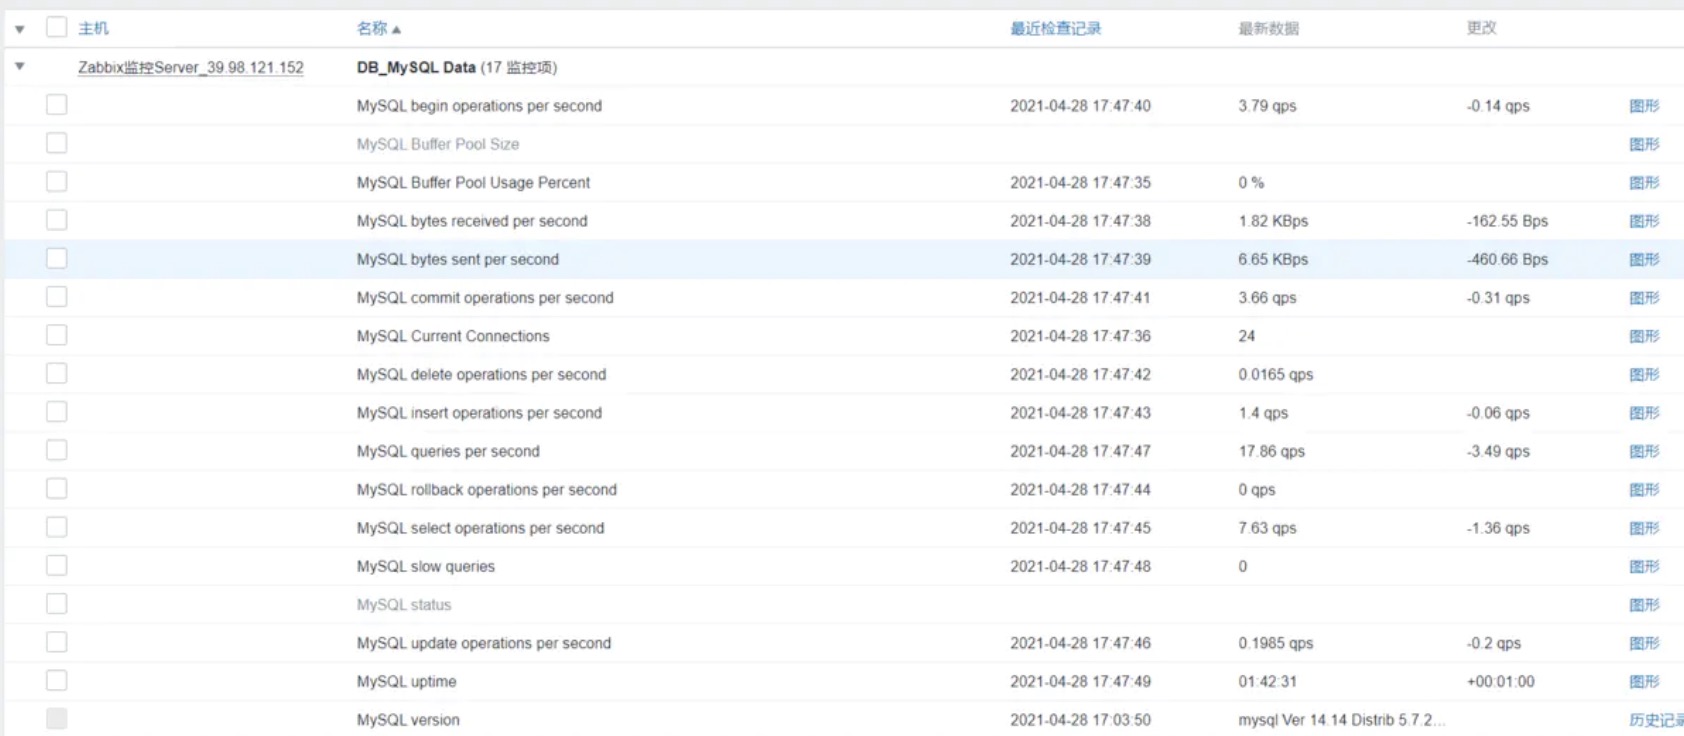
Task: Check the MySQL uptime row checkbox
Action: [x=57, y=680]
